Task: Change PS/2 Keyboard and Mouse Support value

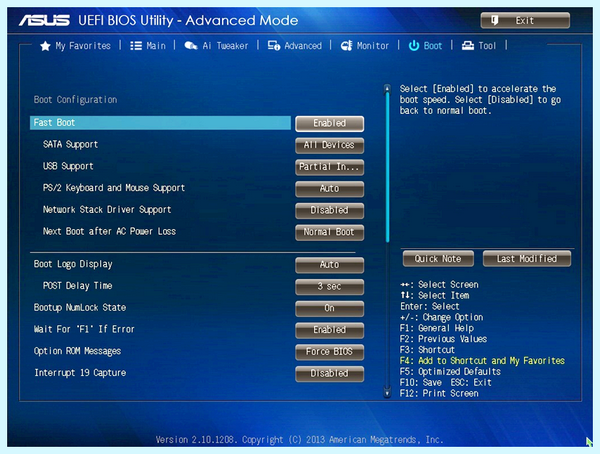Action: (329, 189)
